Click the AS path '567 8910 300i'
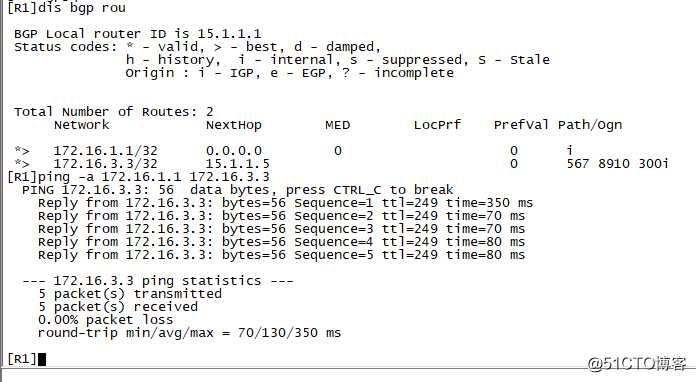Image resolution: width=696 pixels, height=382 pixels. [617, 164]
